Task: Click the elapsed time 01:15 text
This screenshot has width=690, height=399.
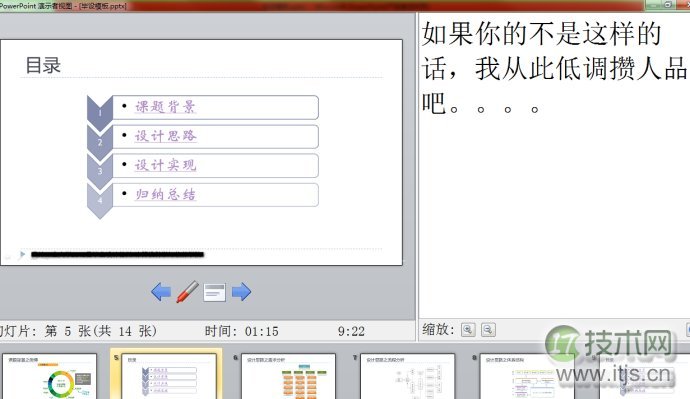Action: pyautogui.click(x=261, y=331)
